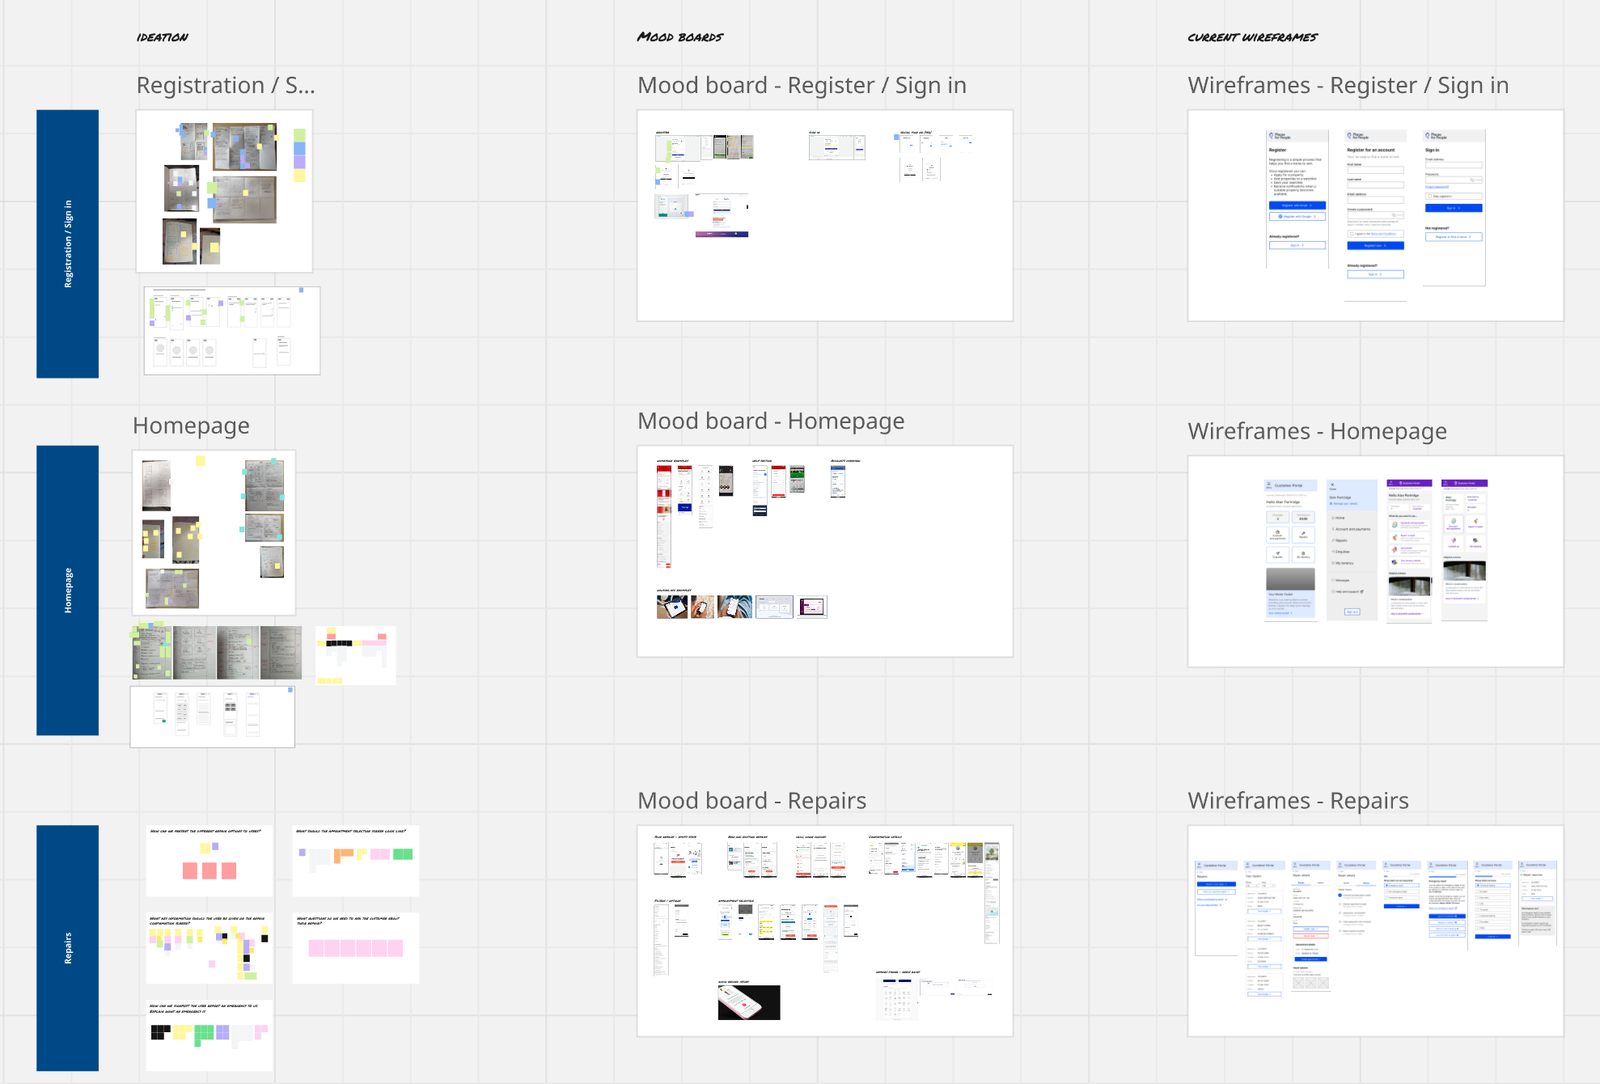Select the Homepage ideation frame title
1600x1084 pixels.
[x=191, y=426]
